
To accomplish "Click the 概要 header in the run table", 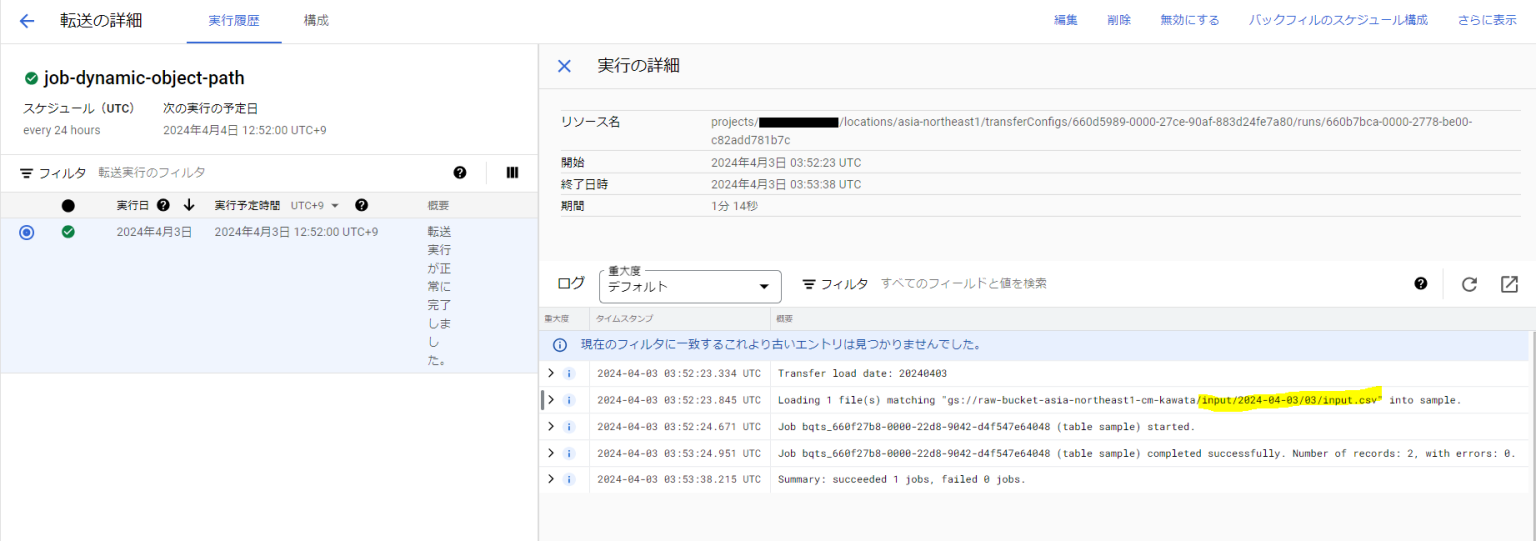I will 438,205.
